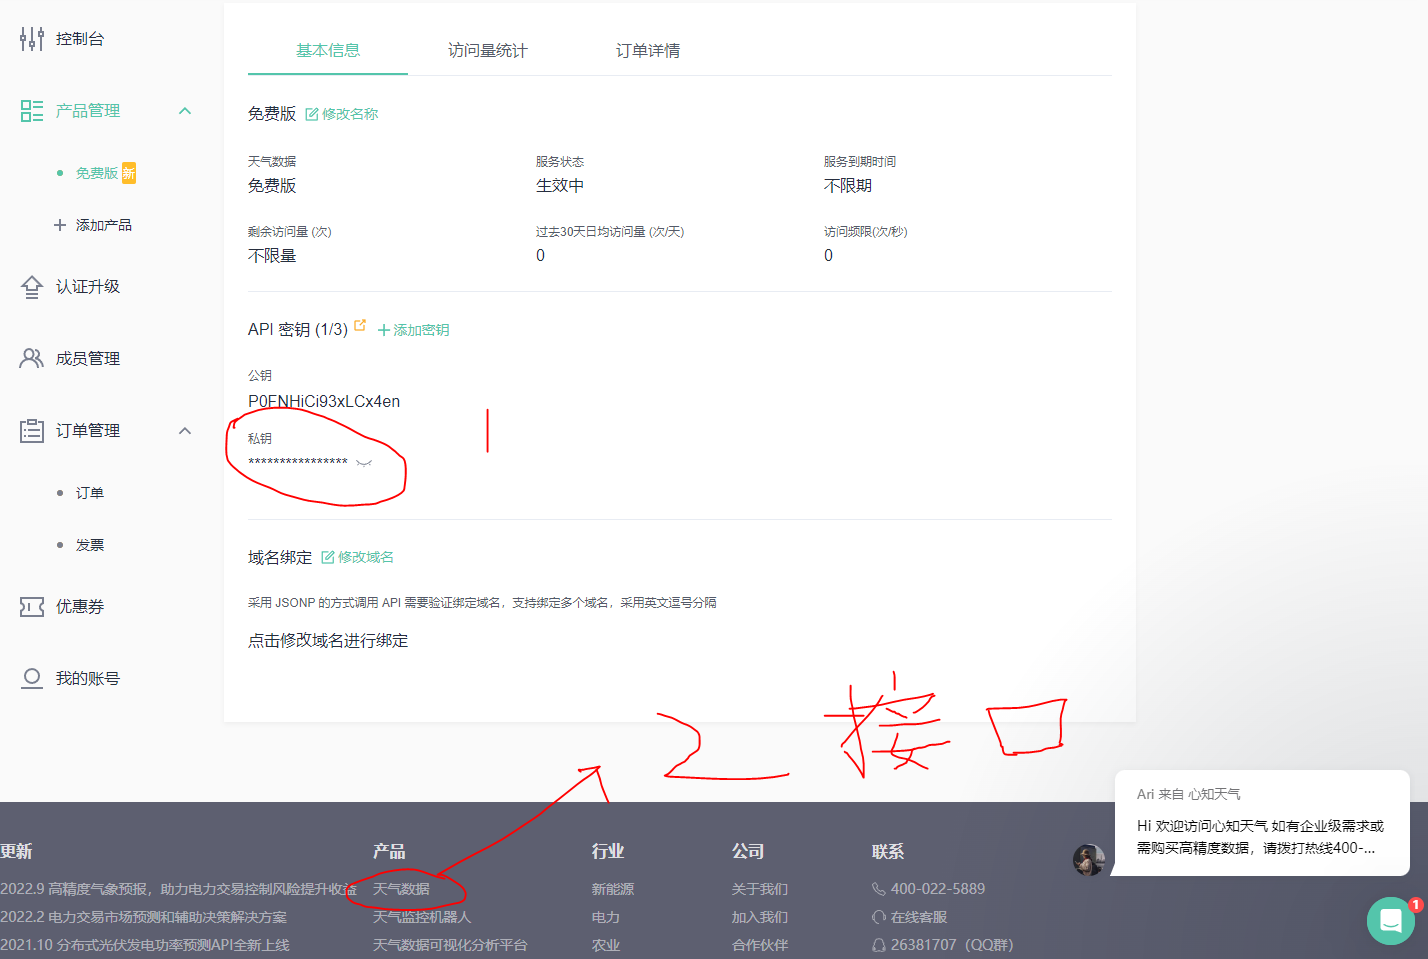
Task: Click the 控制台 dashboard icon in sidebar
Action: coord(32,39)
